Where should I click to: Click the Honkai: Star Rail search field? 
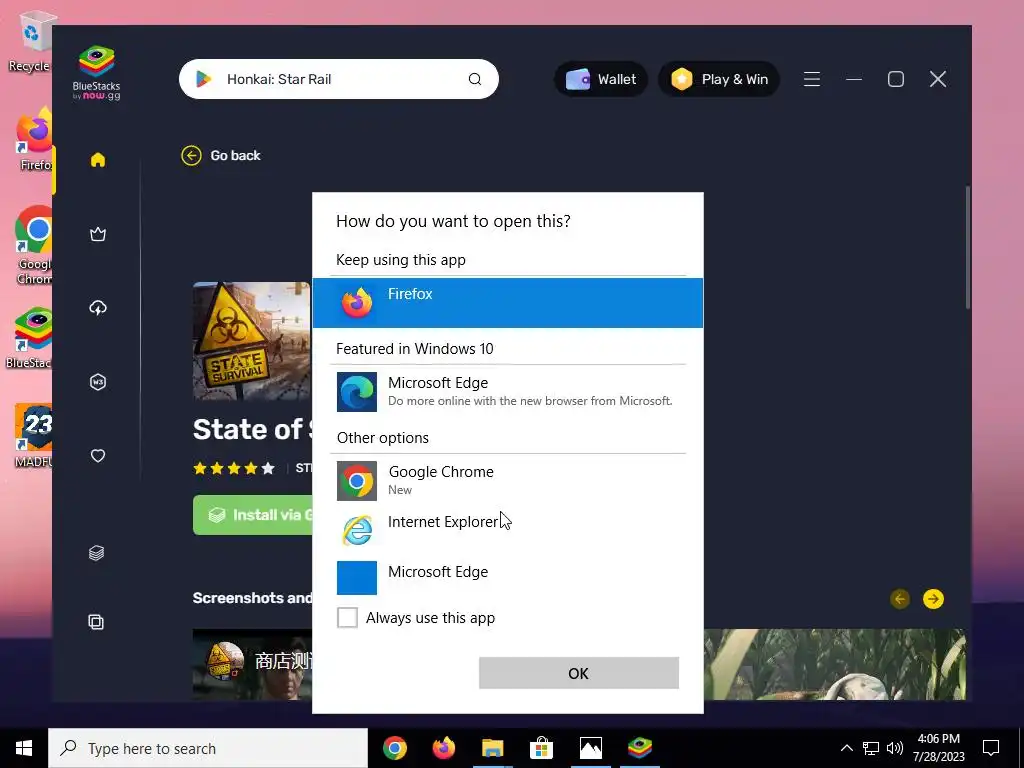coord(339,79)
